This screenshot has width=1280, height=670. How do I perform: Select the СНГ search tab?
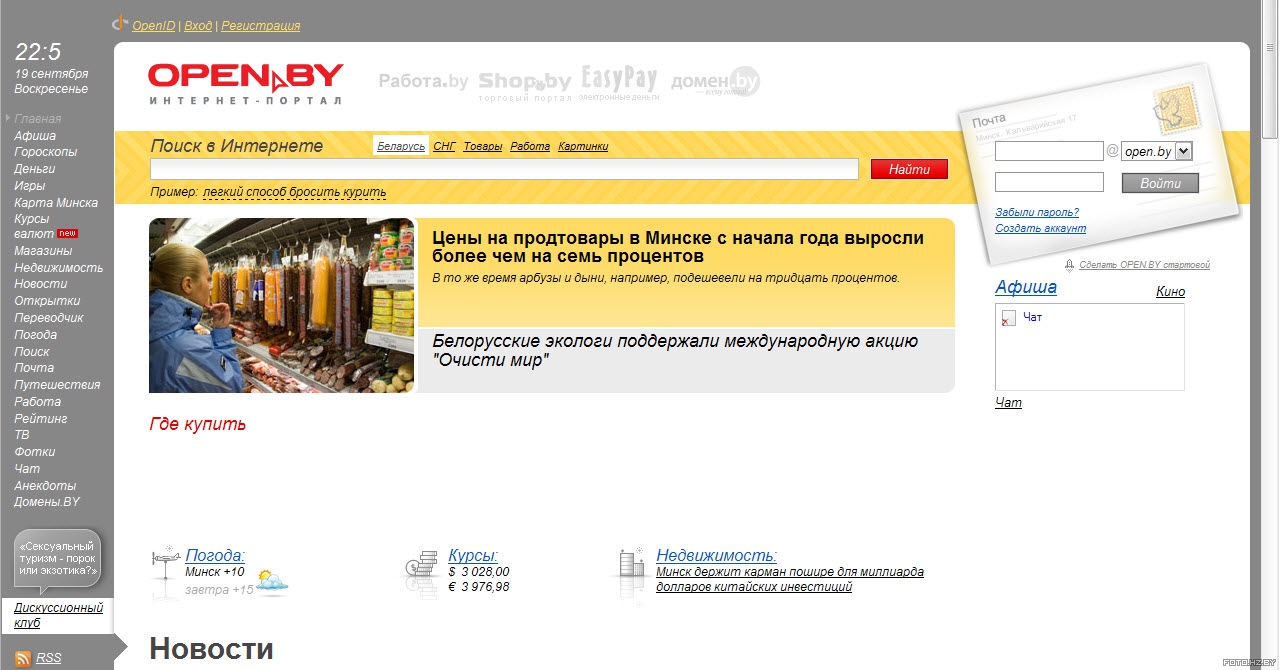pyautogui.click(x=445, y=146)
